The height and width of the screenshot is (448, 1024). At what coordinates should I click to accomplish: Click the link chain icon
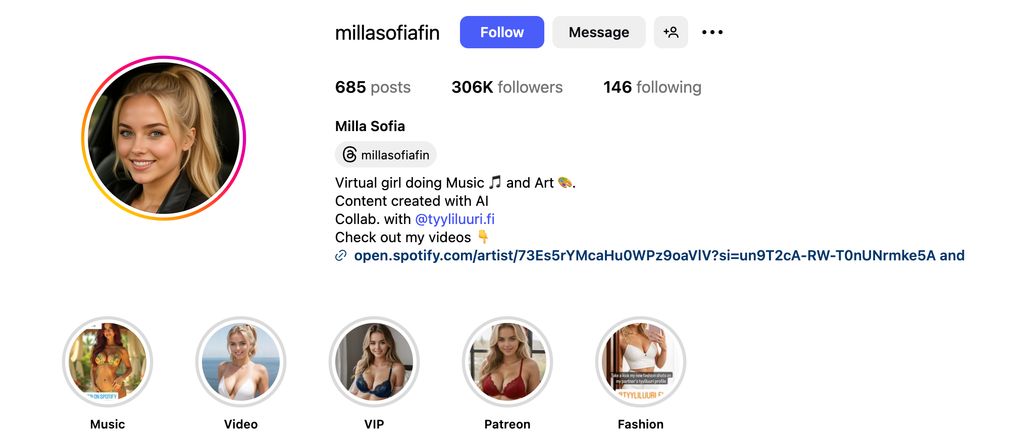(341, 256)
